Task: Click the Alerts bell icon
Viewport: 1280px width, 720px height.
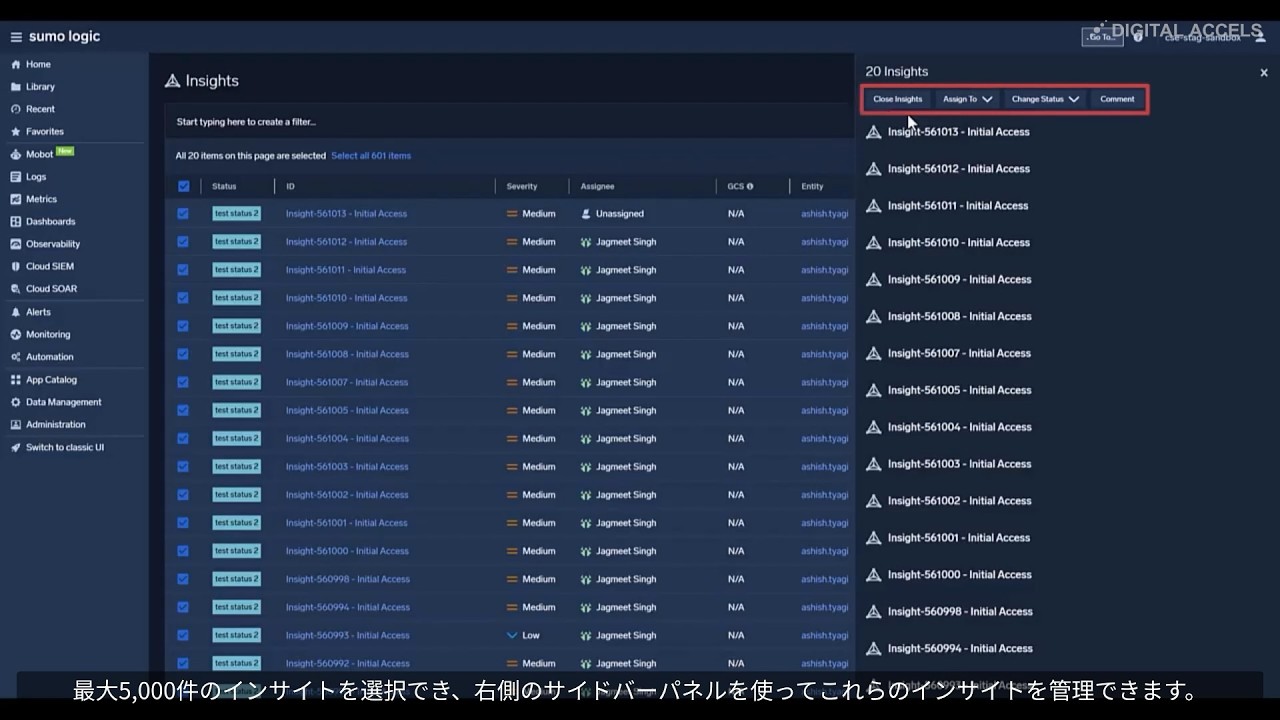Action: coord(16,312)
